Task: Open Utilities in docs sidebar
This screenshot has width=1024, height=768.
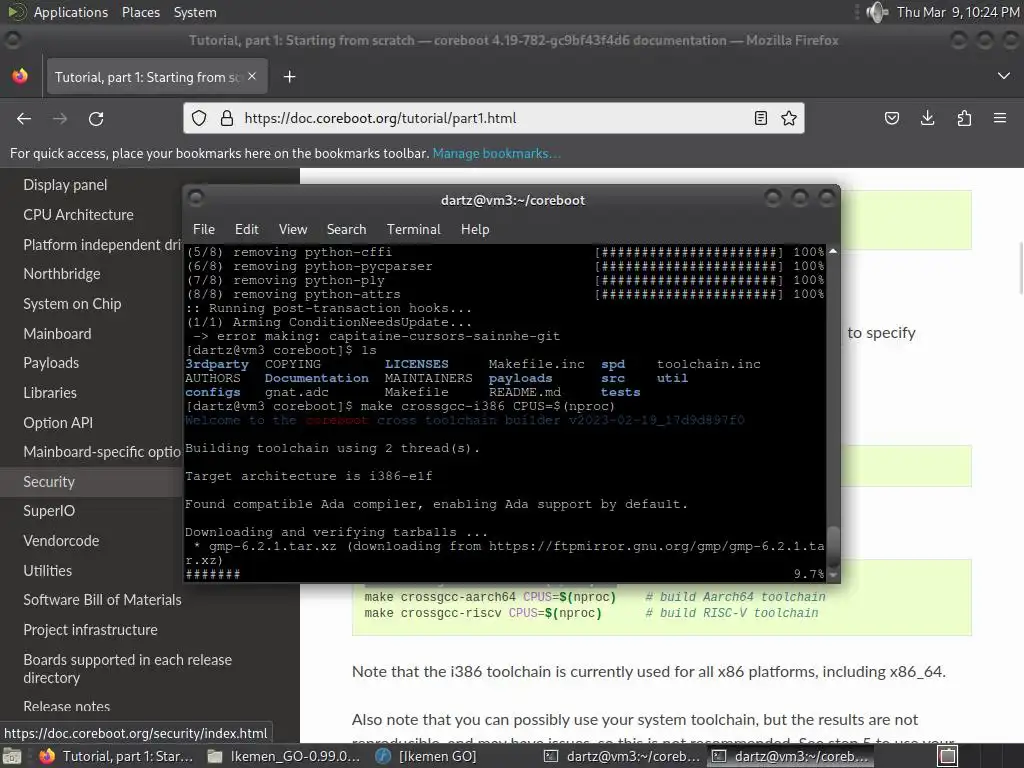Action: point(48,571)
